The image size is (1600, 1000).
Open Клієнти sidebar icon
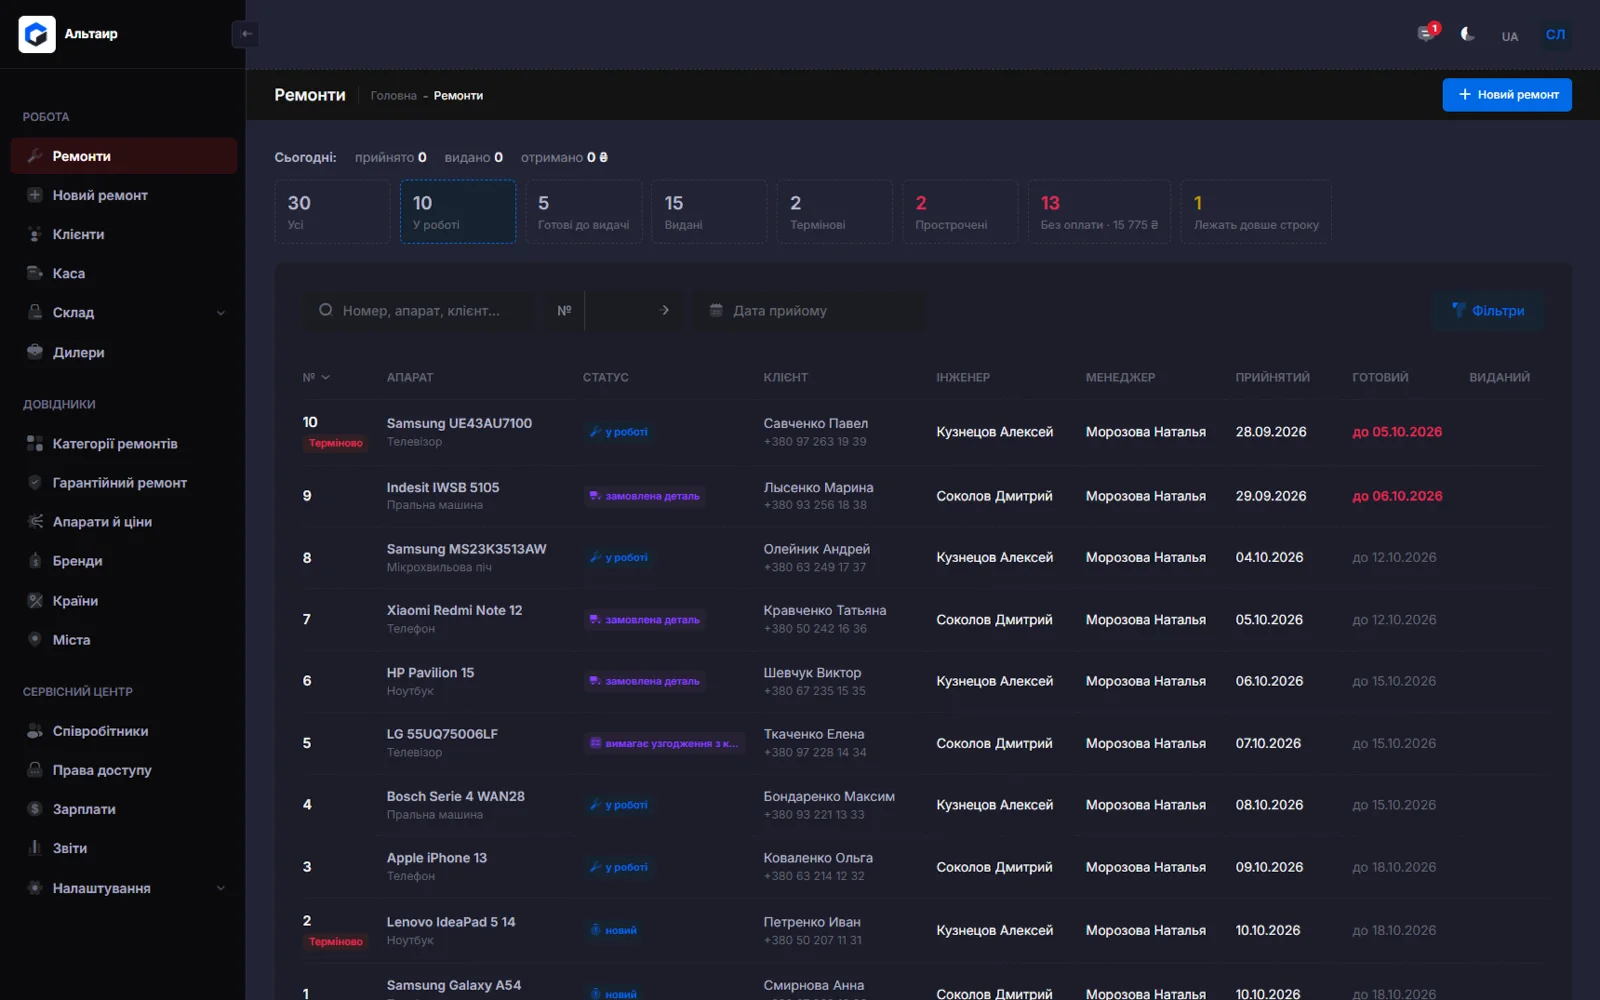35,234
